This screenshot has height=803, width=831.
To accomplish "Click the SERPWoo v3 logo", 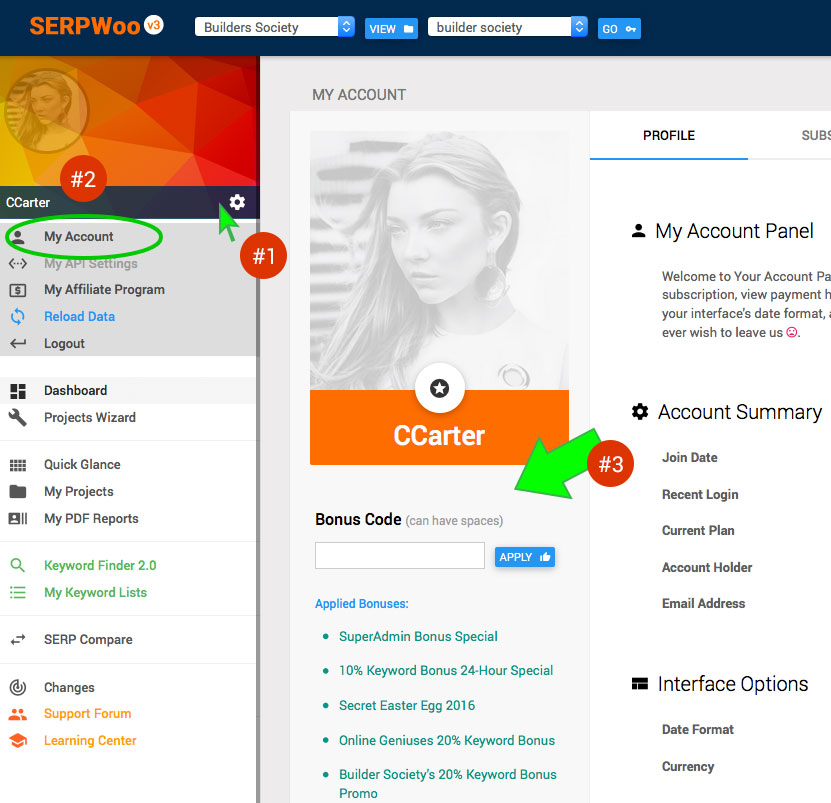I will [96, 26].
